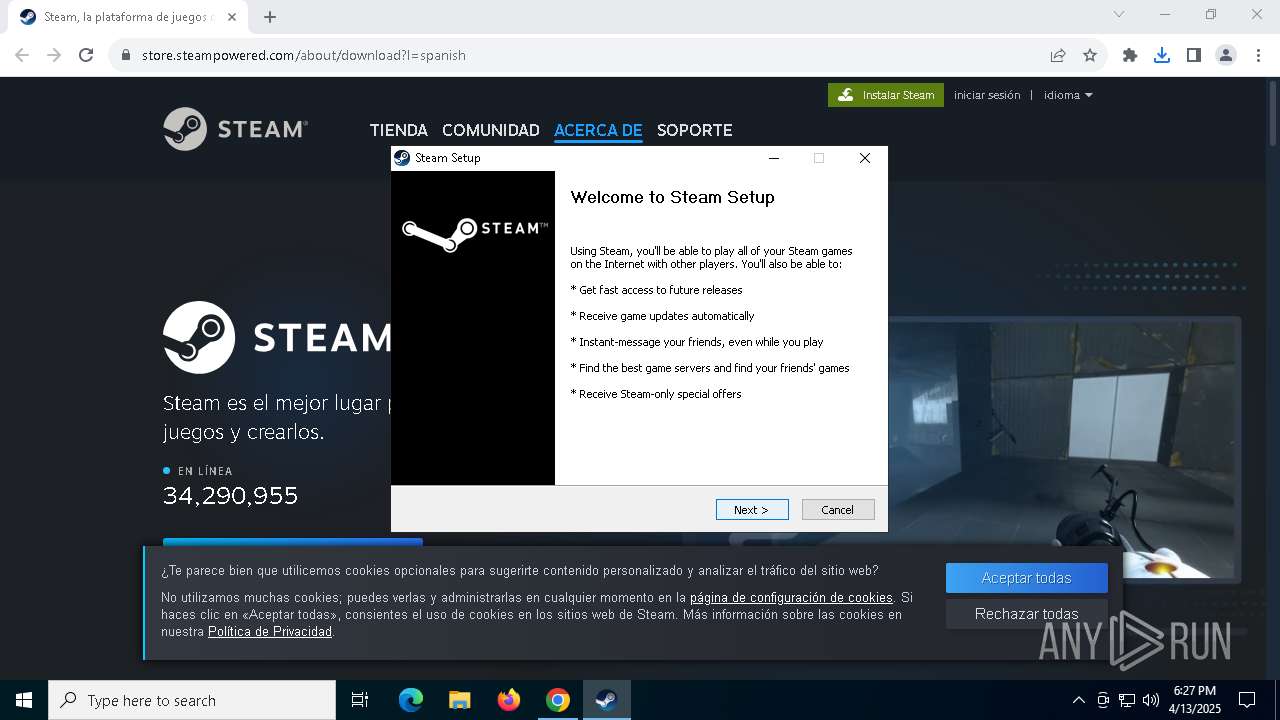Show hidden system tray icons
This screenshot has height=720, width=1280.
(x=1078, y=700)
